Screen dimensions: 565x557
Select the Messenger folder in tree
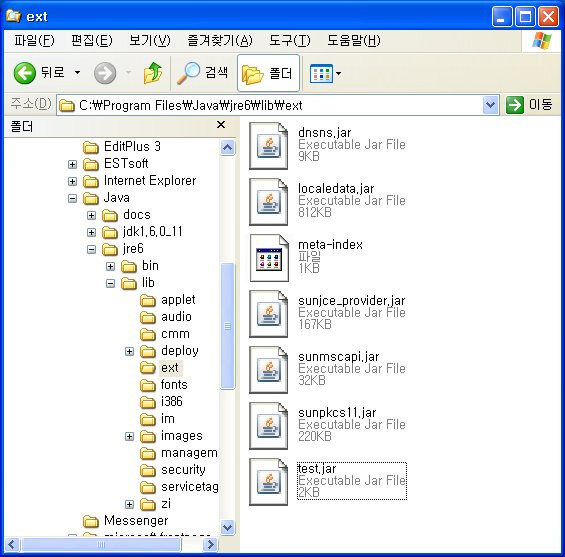125,521
